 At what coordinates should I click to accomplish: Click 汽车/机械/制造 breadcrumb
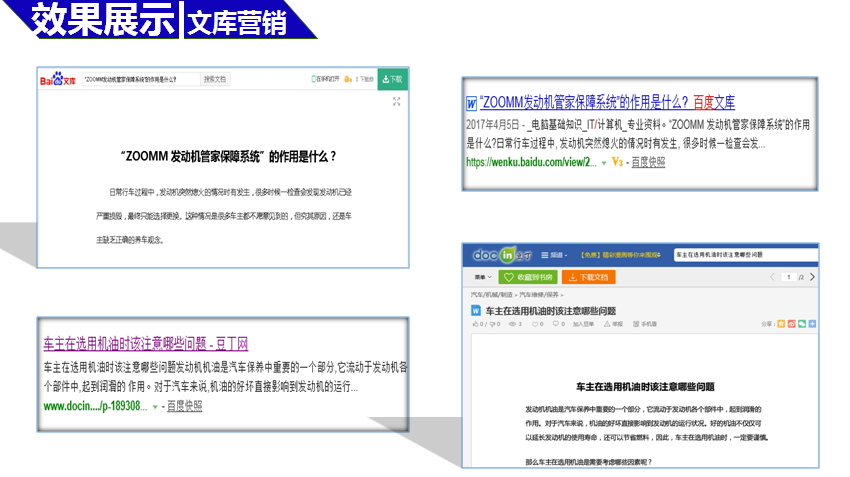(492, 295)
